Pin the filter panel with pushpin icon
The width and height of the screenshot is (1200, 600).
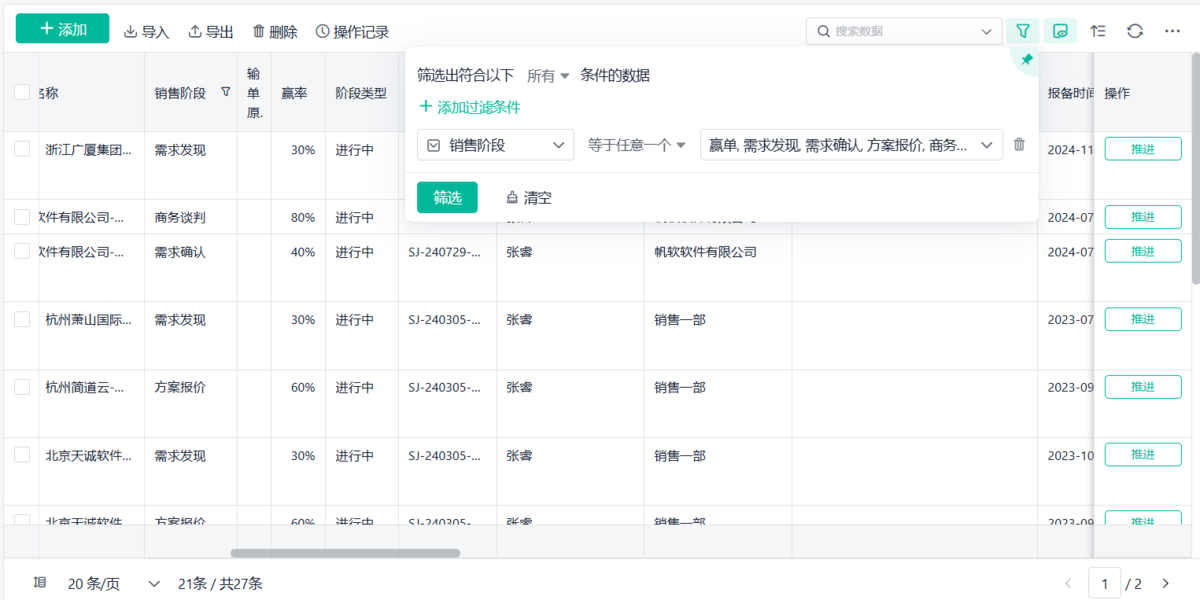pos(1026,60)
